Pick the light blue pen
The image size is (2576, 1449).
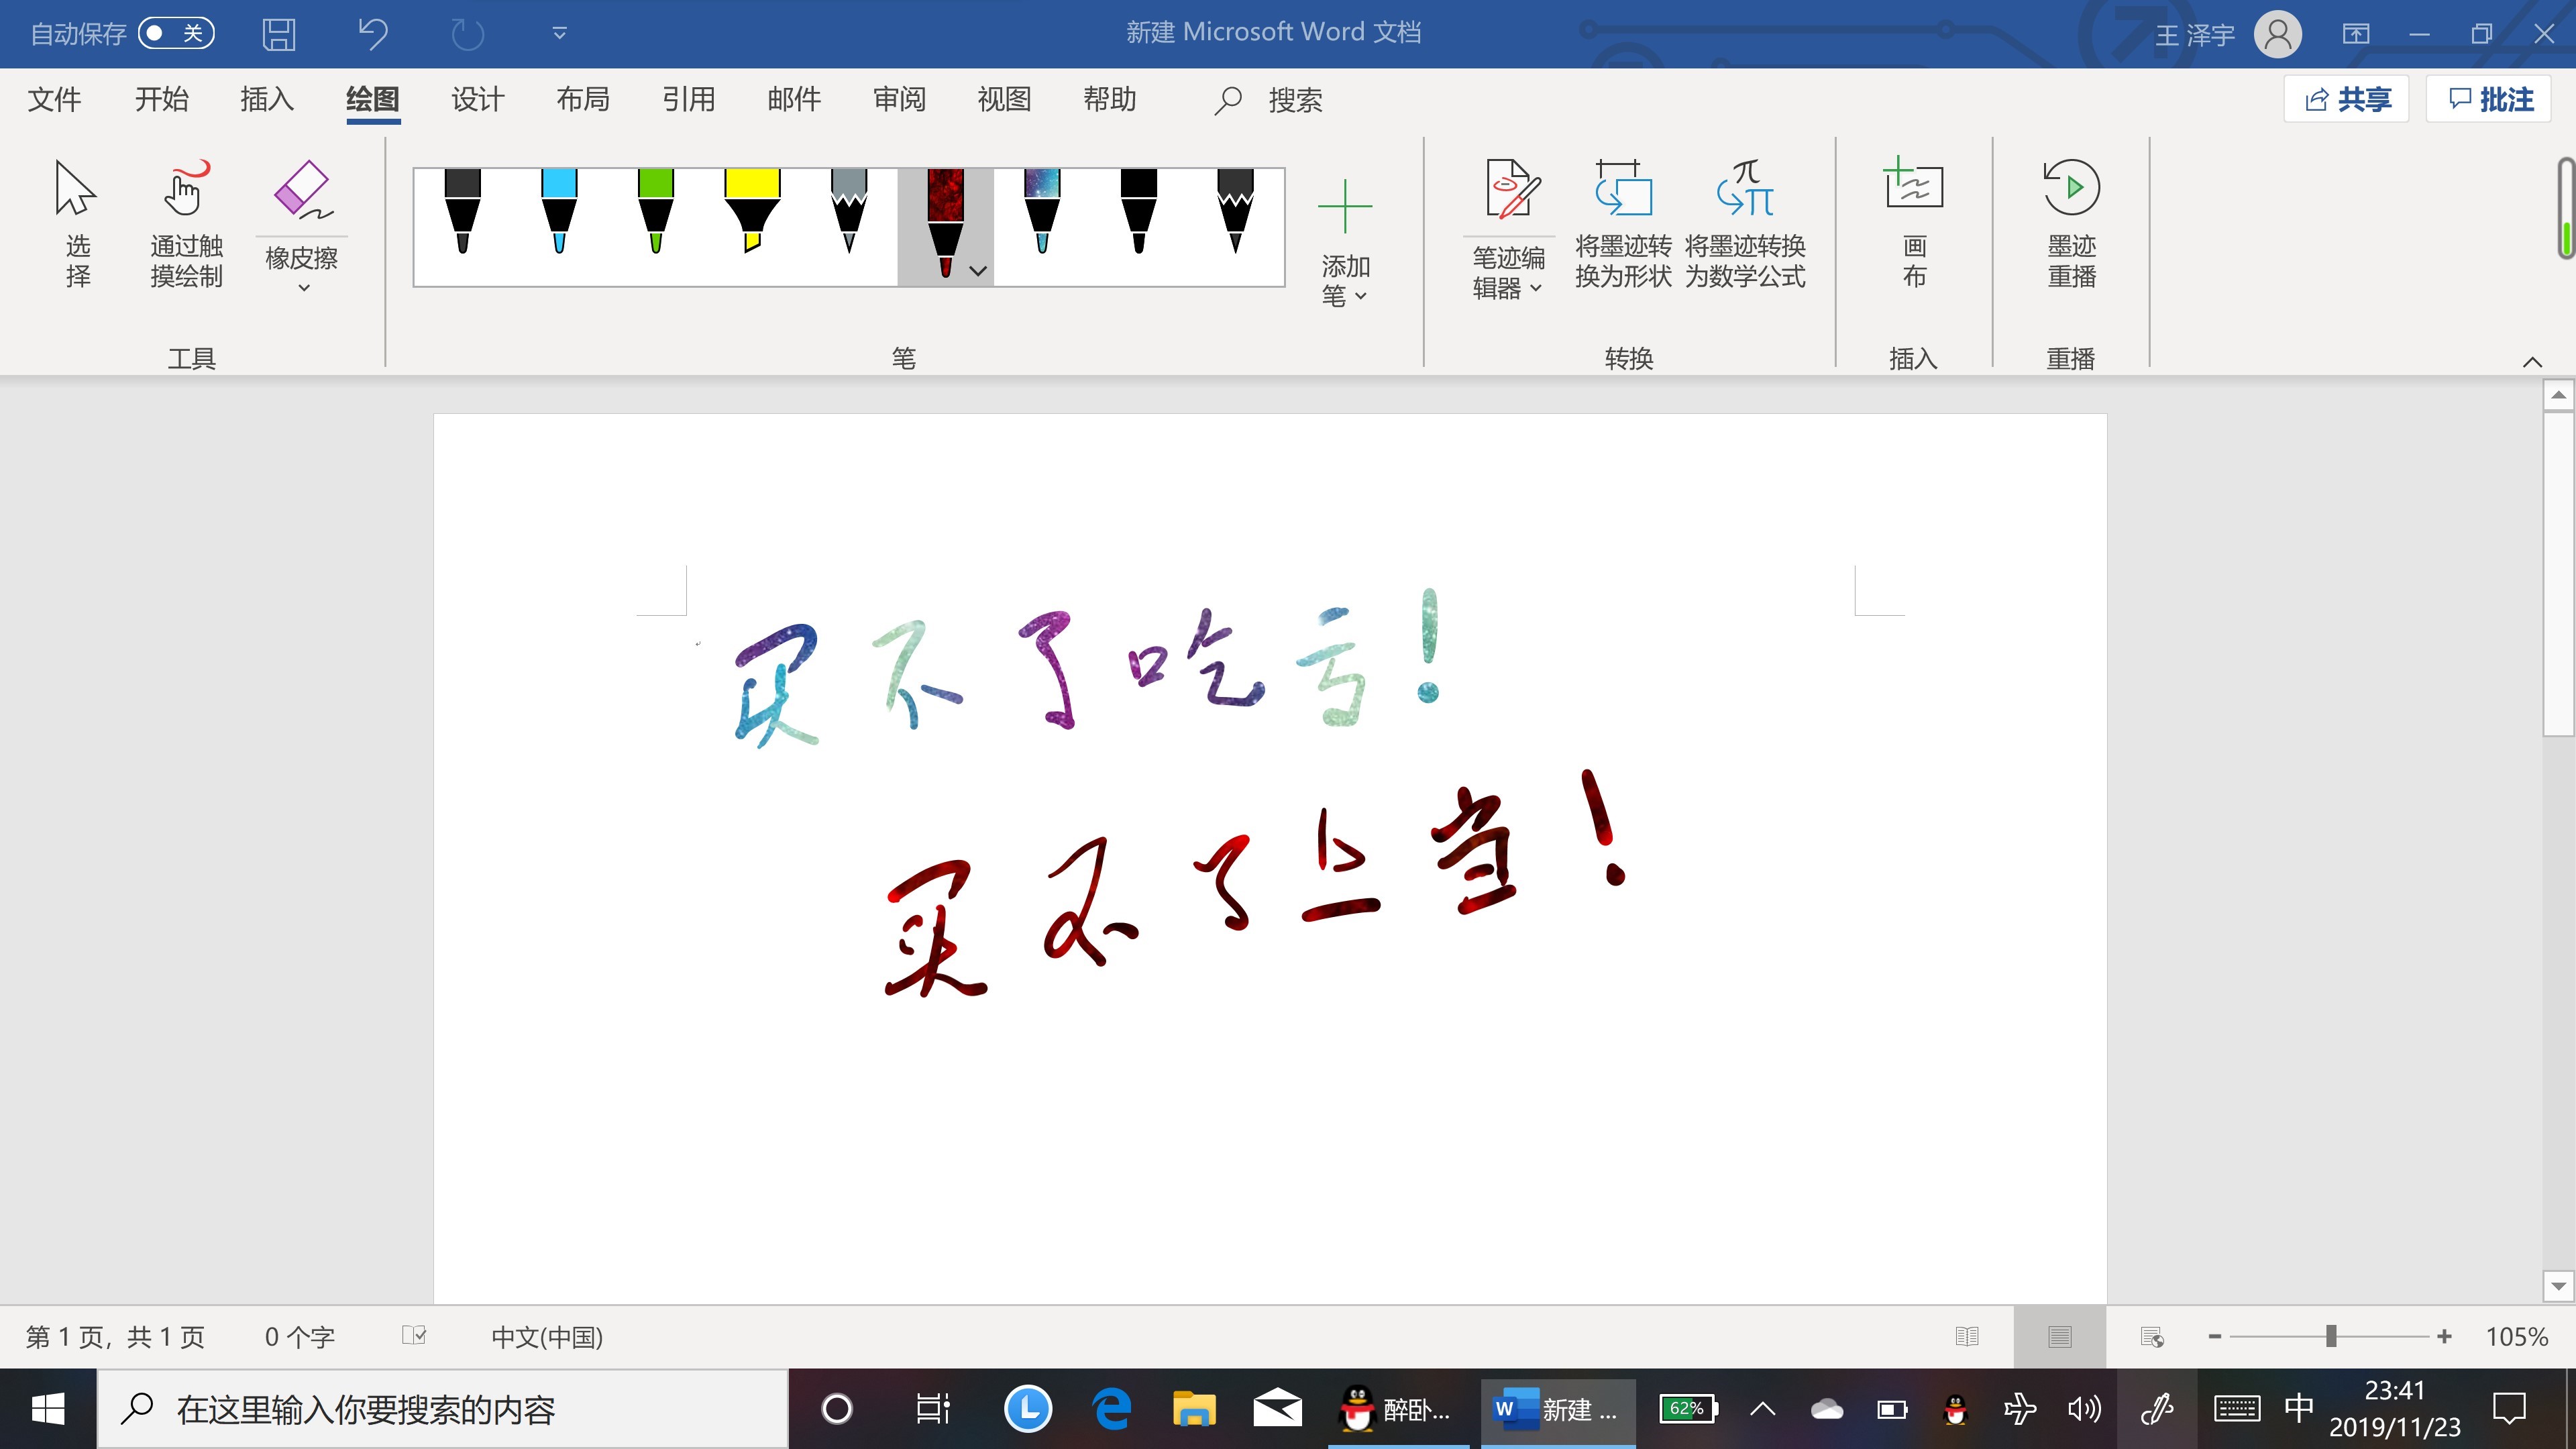coord(559,211)
